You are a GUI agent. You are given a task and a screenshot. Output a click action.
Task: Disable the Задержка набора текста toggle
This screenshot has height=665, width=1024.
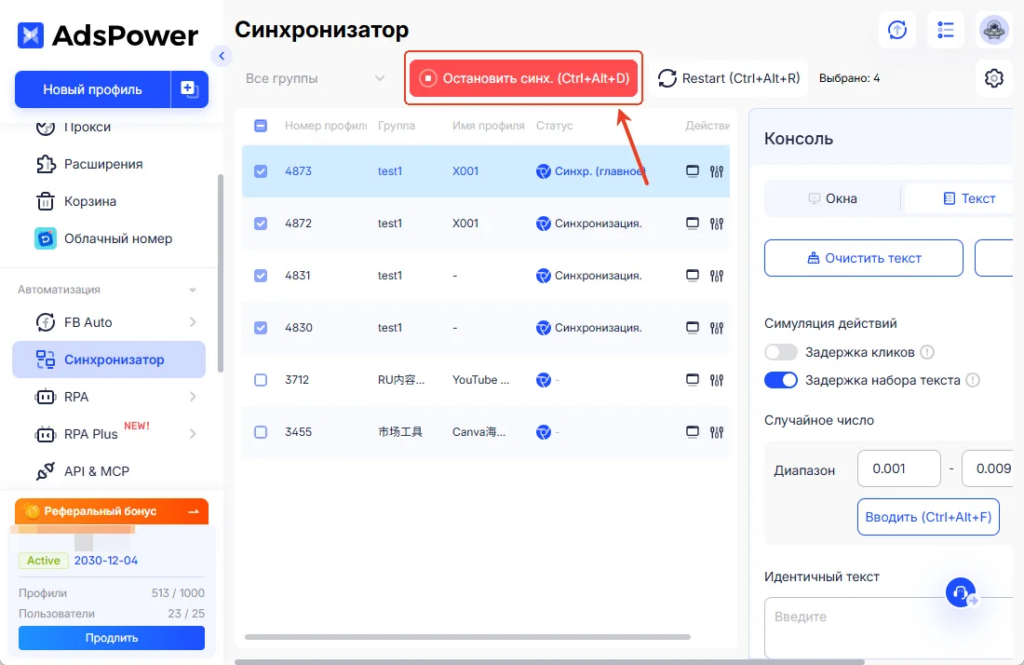pos(781,380)
